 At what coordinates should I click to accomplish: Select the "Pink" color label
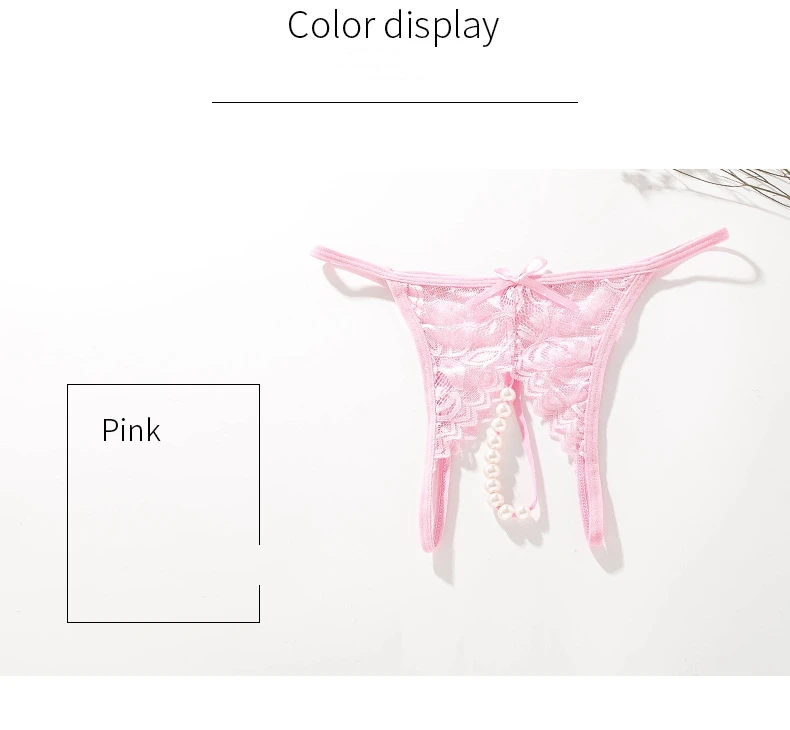(x=131, y=430)
